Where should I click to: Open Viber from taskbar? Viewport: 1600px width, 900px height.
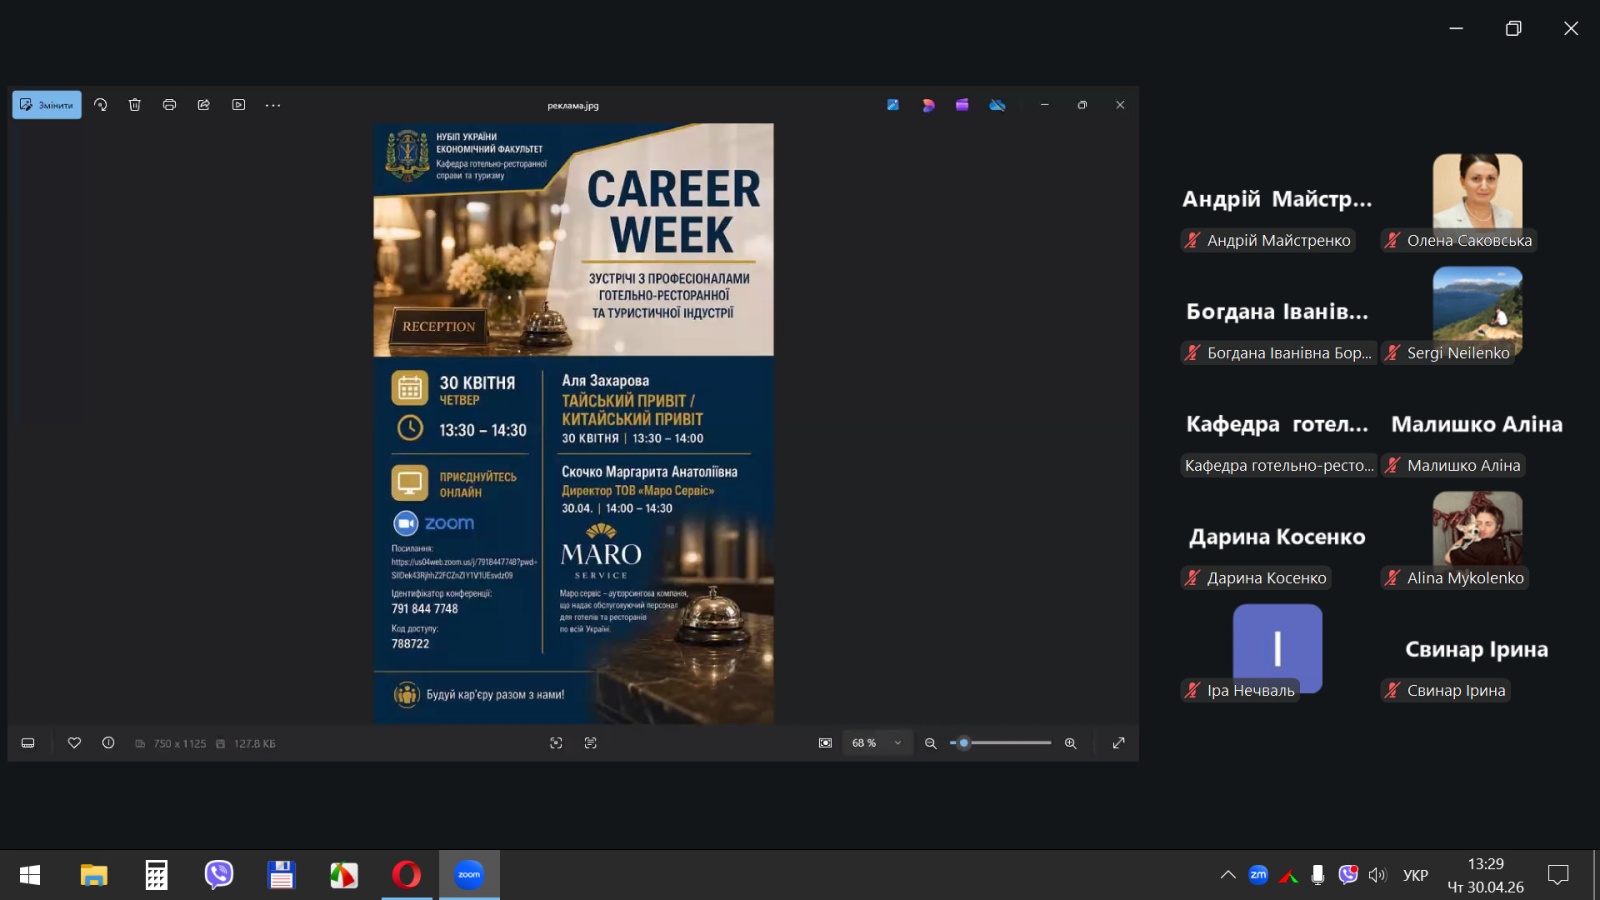click(x=219, y=875)
